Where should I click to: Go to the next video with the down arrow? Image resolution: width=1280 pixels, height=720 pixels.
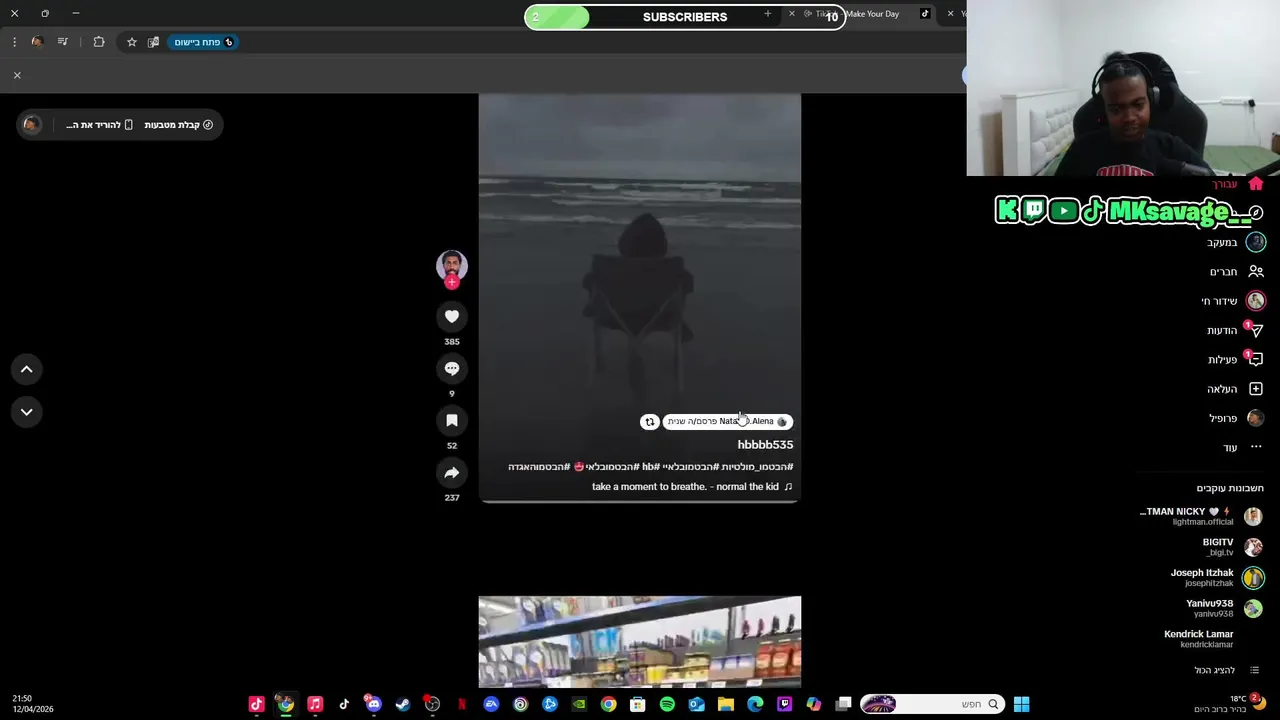pos(27,411)
